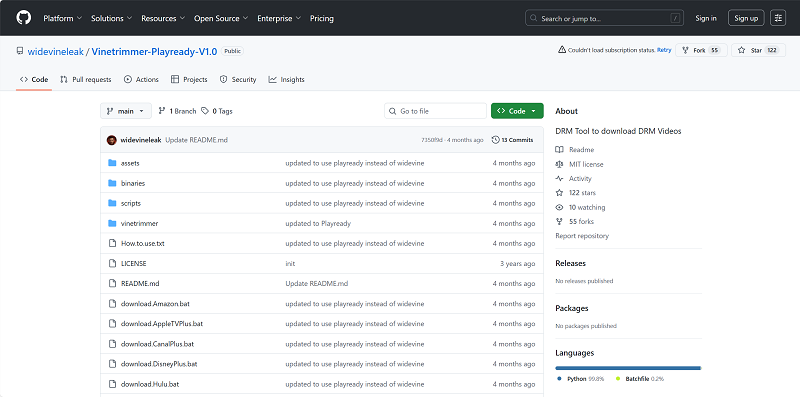Open download.Amazon.bat file
This screenshot has height=397, width=800.
pos(155,304)
